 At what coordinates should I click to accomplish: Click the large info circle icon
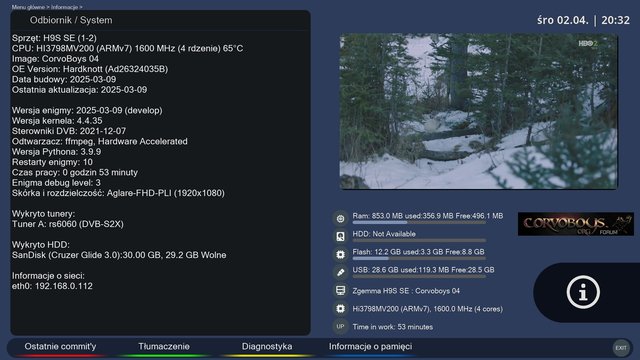coord(583,292)
